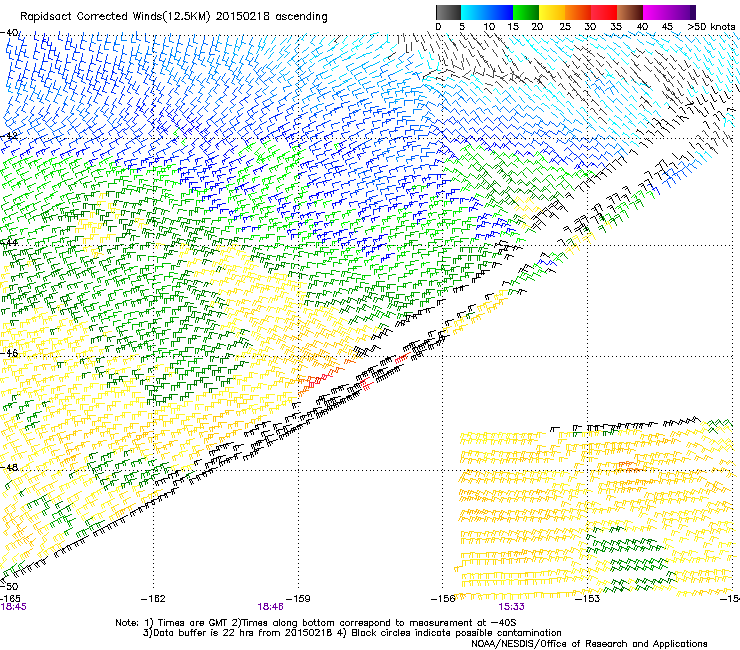Click the purple 15:33 time label
Viewport: 740px width, 650px height.
512,607
